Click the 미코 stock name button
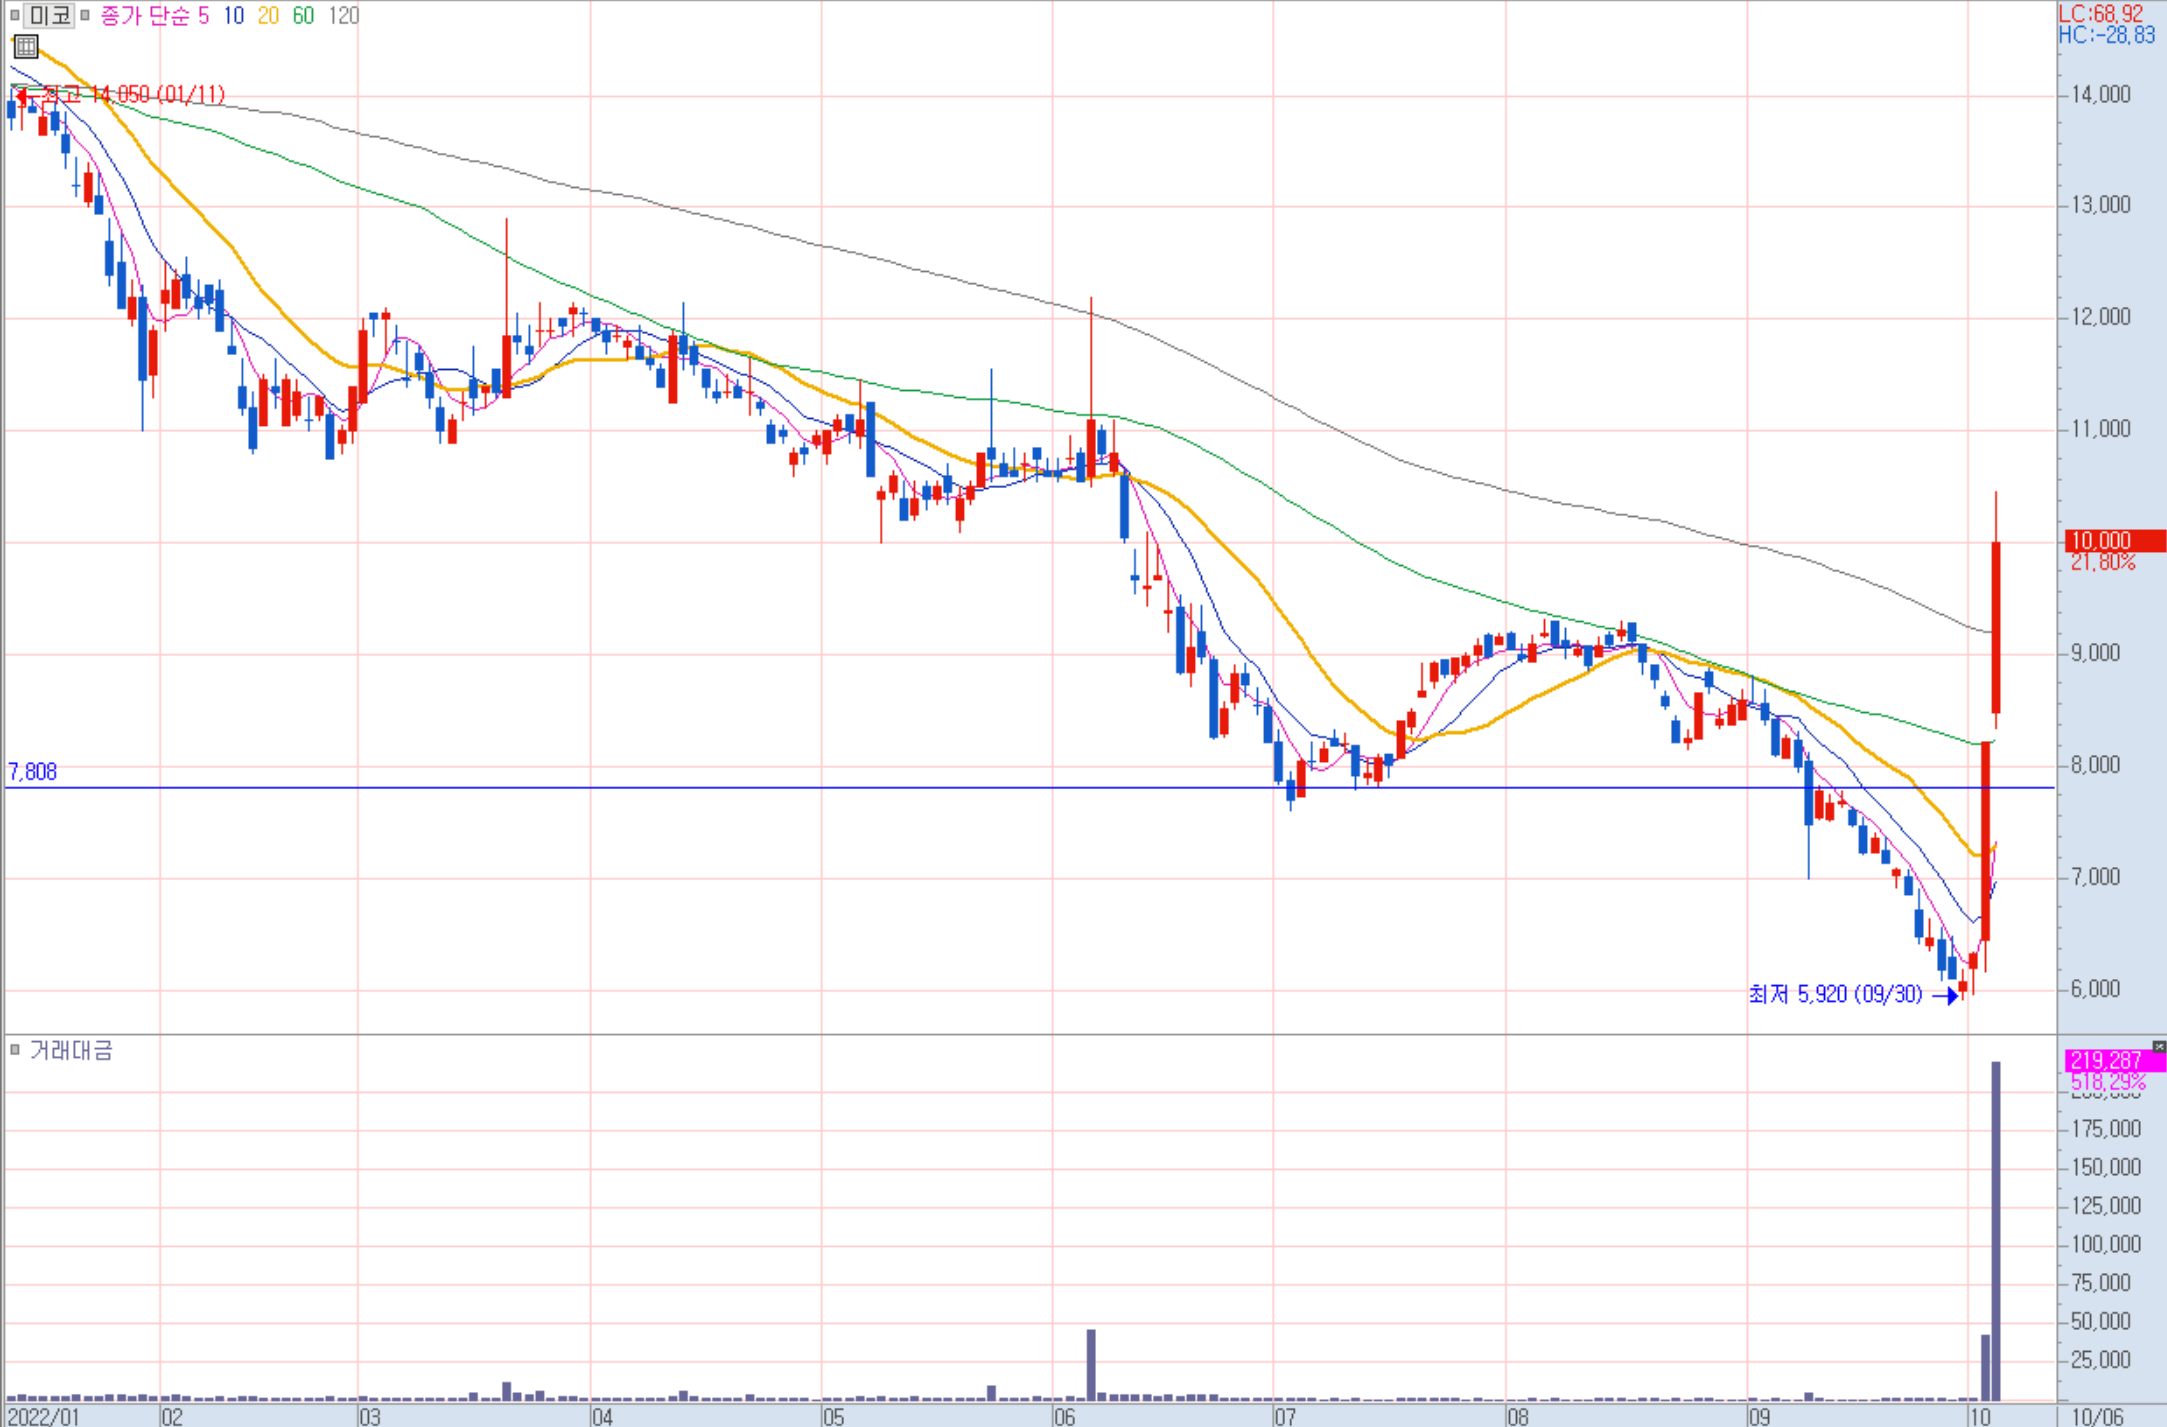2167x1427 pixels. coord(48,15)
